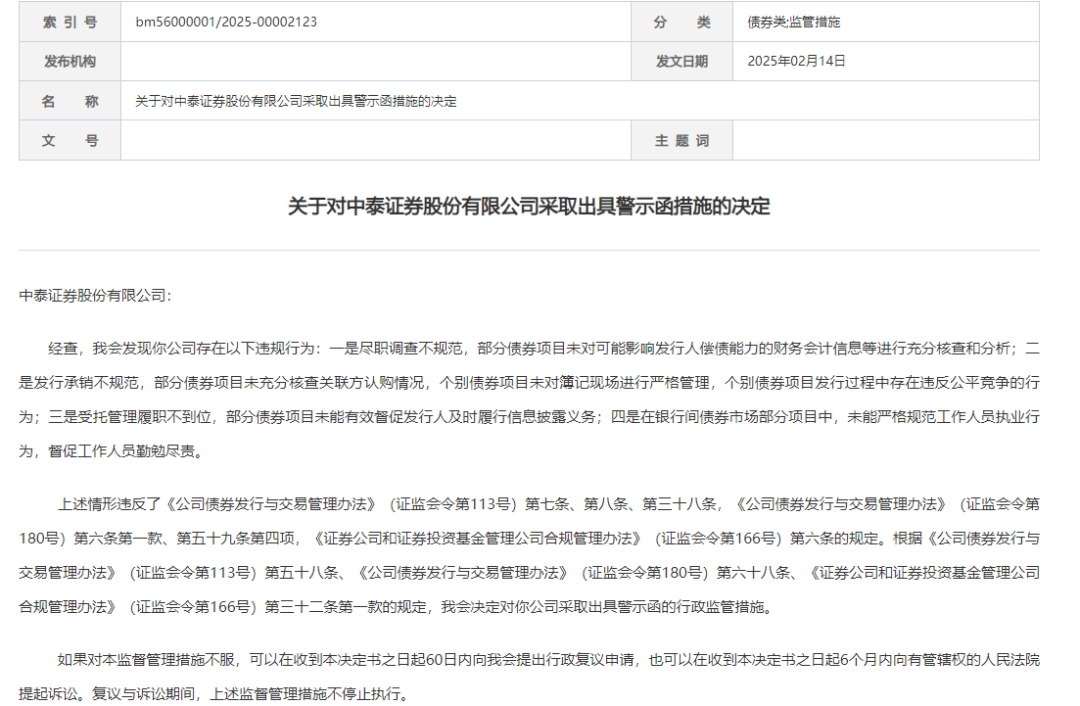Screen dimensions: 1080x706
Task: Click the 分类 header cell
Action: 681,21
